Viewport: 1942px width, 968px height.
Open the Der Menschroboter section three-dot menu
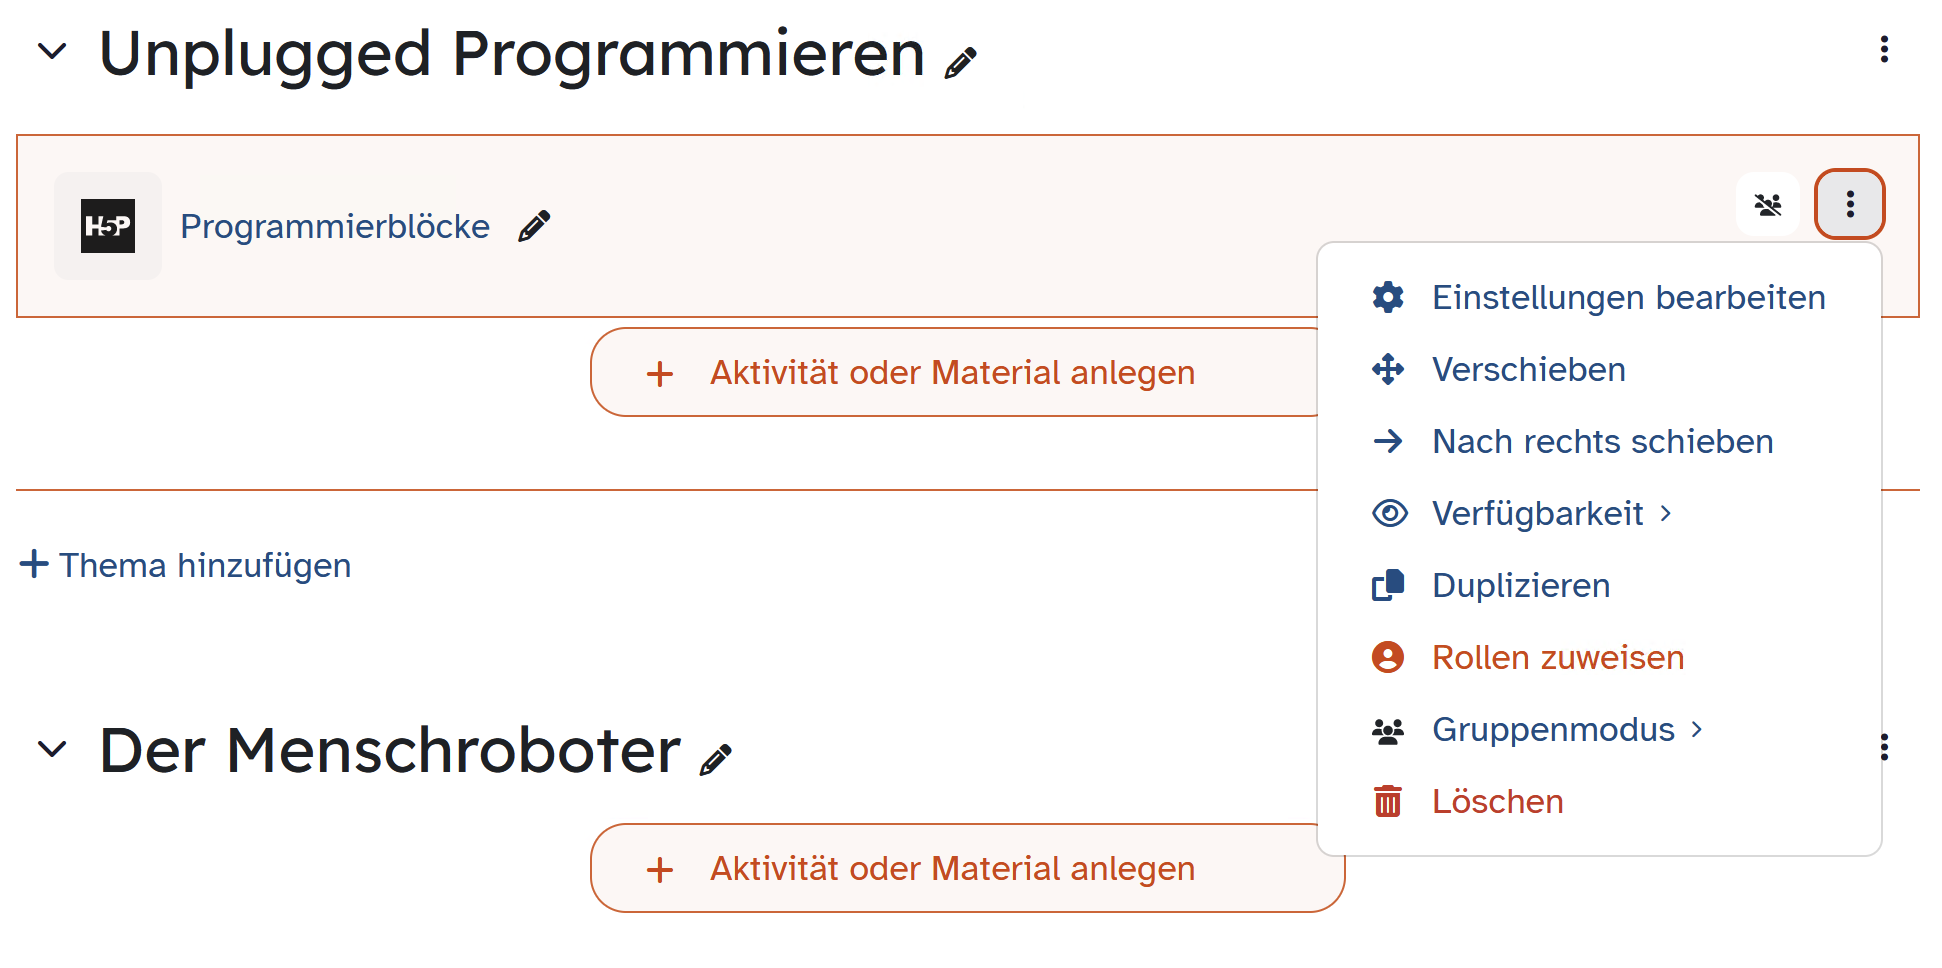pos(1884,747)
